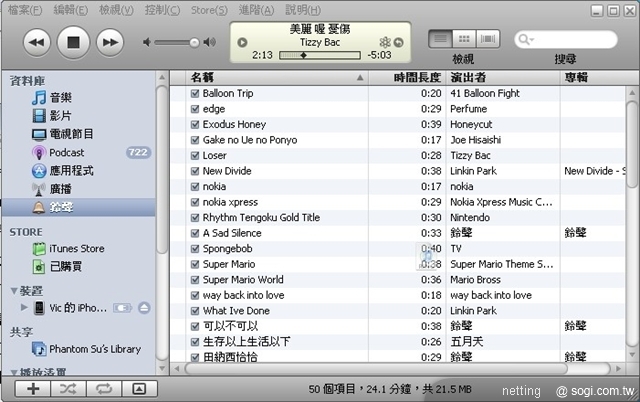Click the track list scroll-down arrow
Viewport: 640px width, 402px height.
tap(632, 355)
